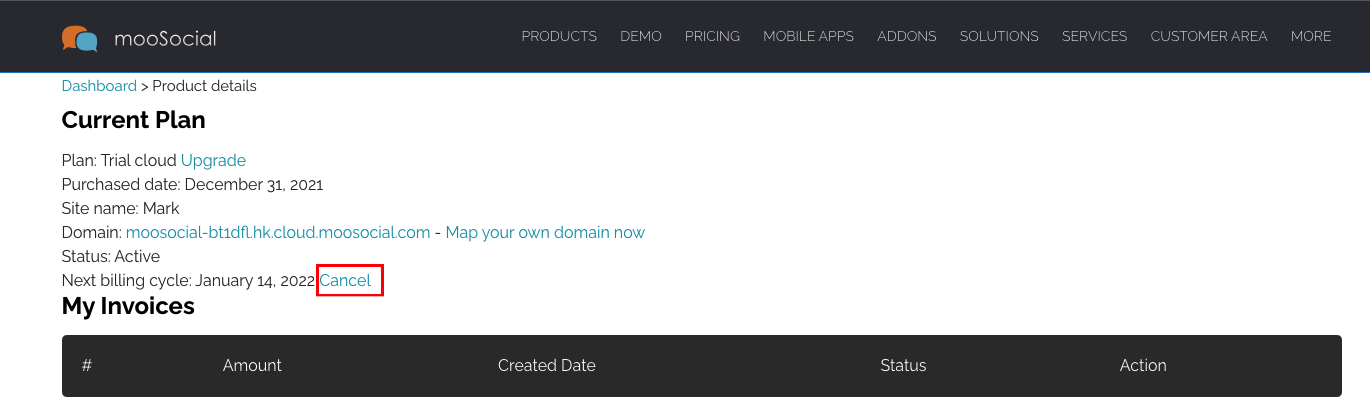Click the Created Date column header

tap(547, 365)
